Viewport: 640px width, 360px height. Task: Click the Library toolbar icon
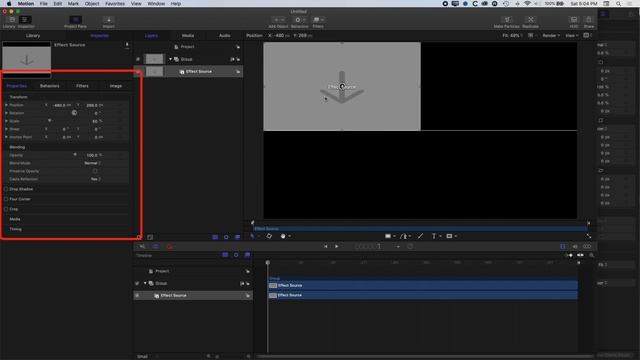[12, 20]
